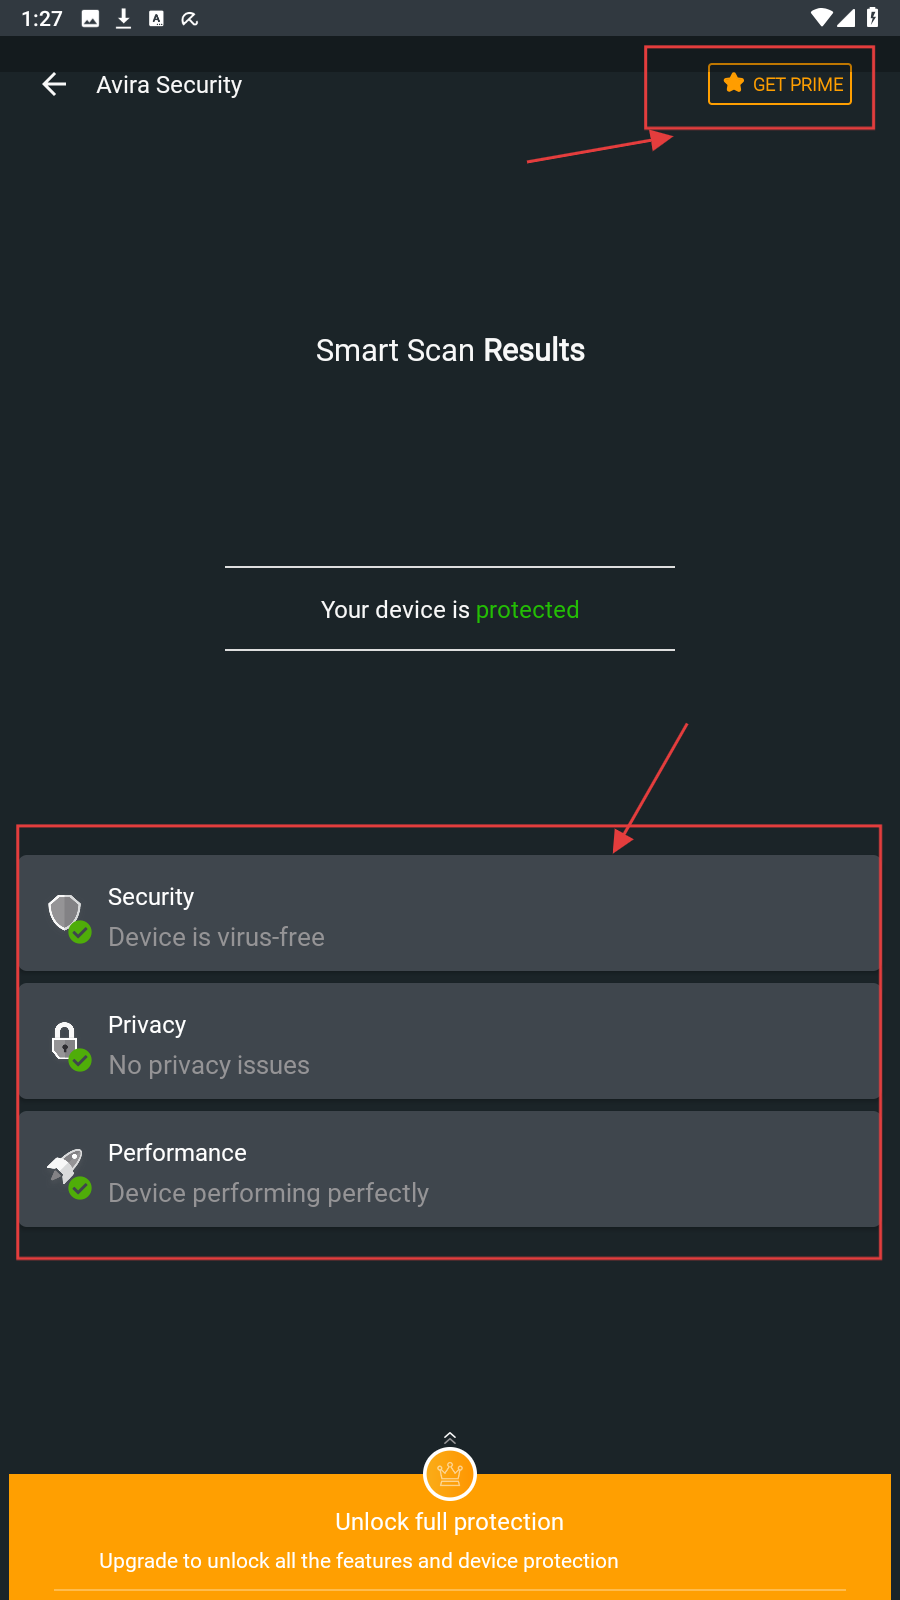Tap the Performance rocket icon
Screen dimensions: 900x1600
point(66,1166)
